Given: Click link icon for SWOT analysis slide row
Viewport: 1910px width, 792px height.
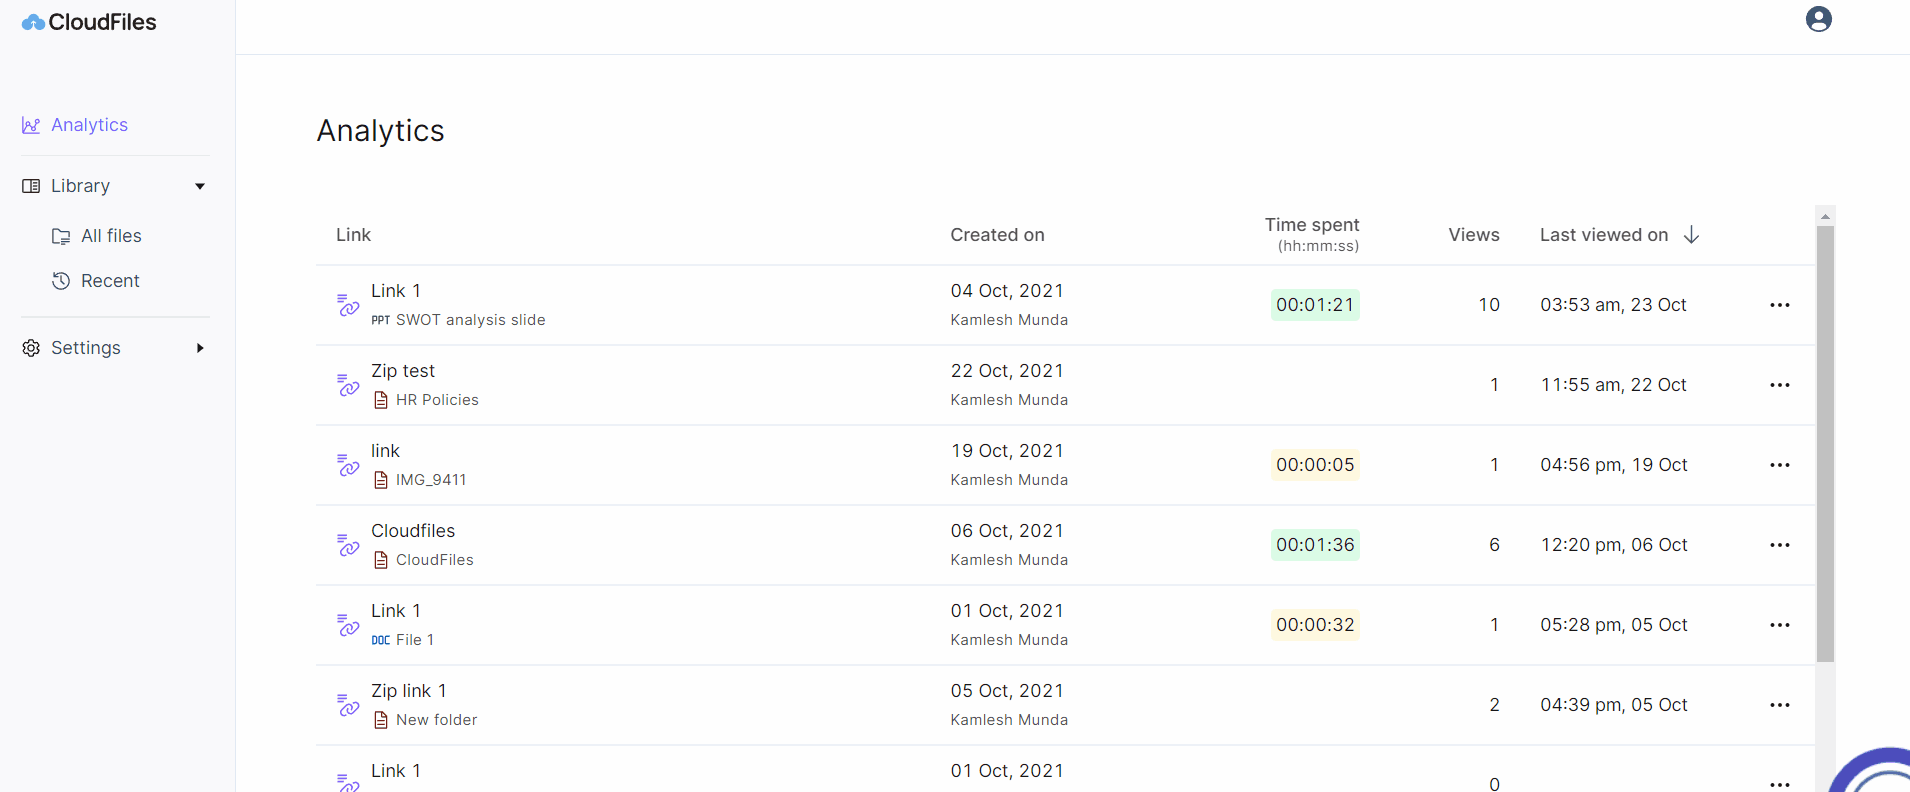Looking at the screenshot, I should (x=348, y=305).
